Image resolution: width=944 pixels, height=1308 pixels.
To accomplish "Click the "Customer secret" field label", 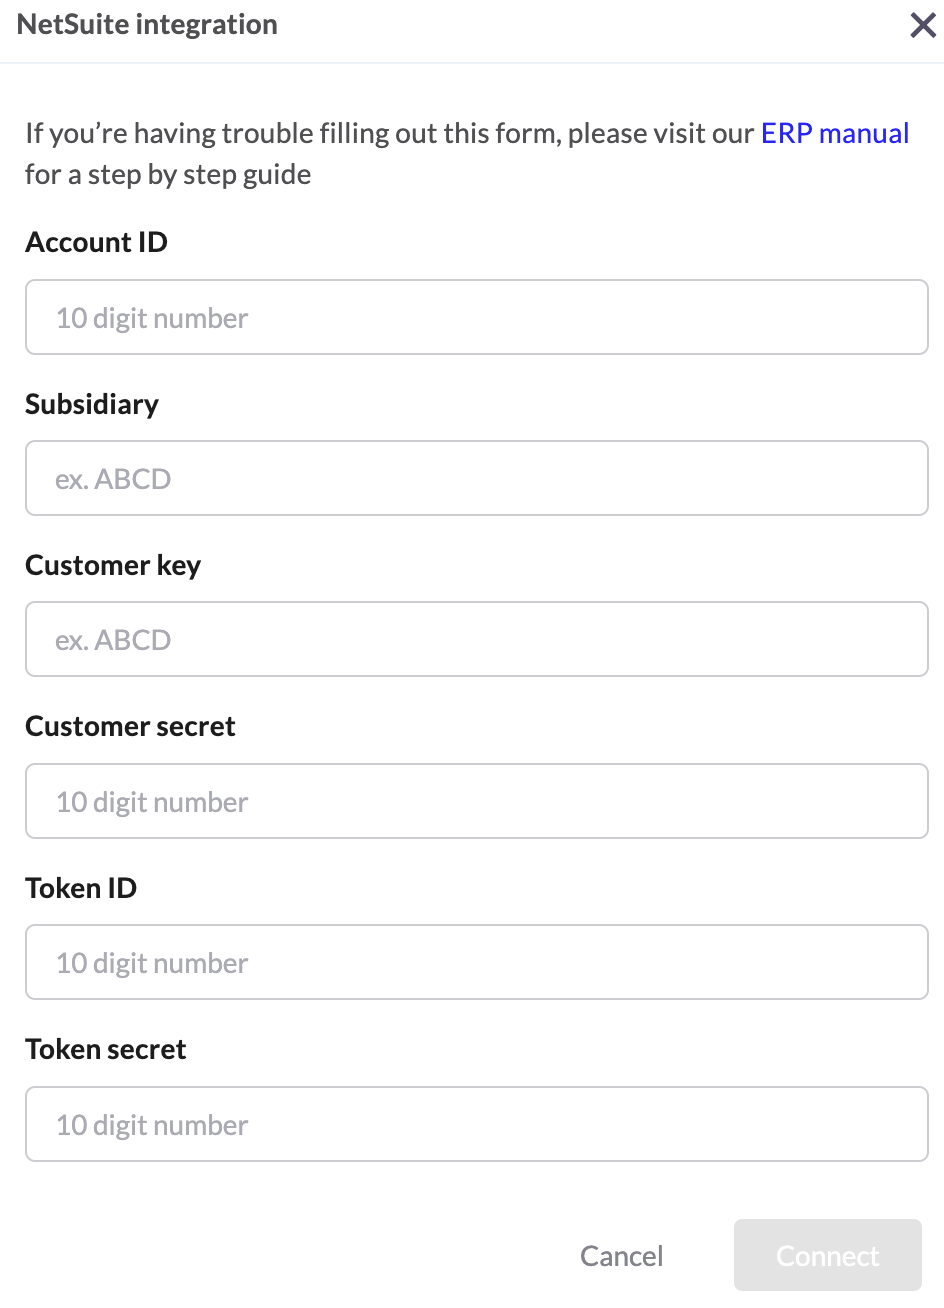I will click(130, 727).
